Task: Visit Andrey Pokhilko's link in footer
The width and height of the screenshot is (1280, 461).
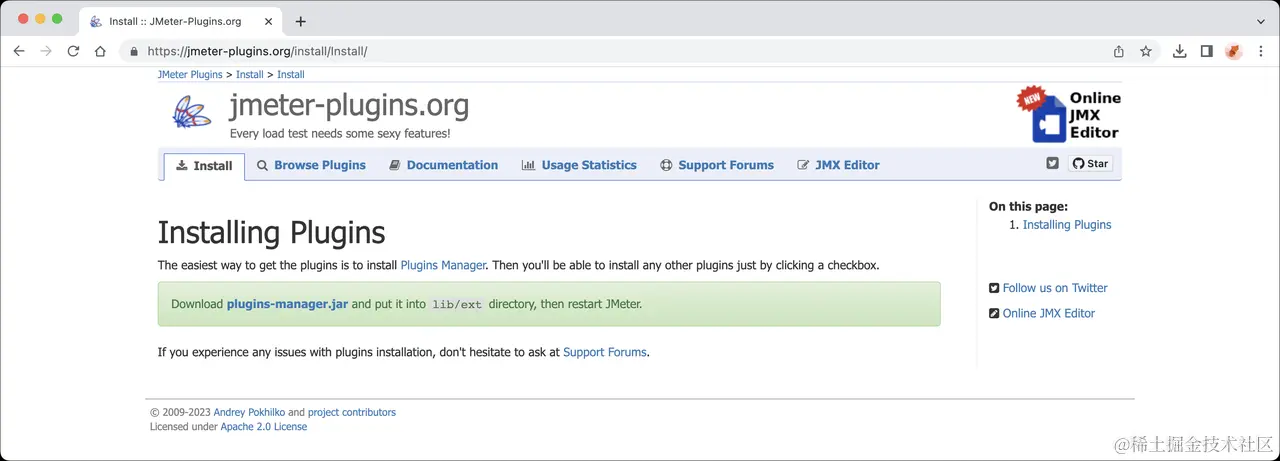Action: pos(249,412)
